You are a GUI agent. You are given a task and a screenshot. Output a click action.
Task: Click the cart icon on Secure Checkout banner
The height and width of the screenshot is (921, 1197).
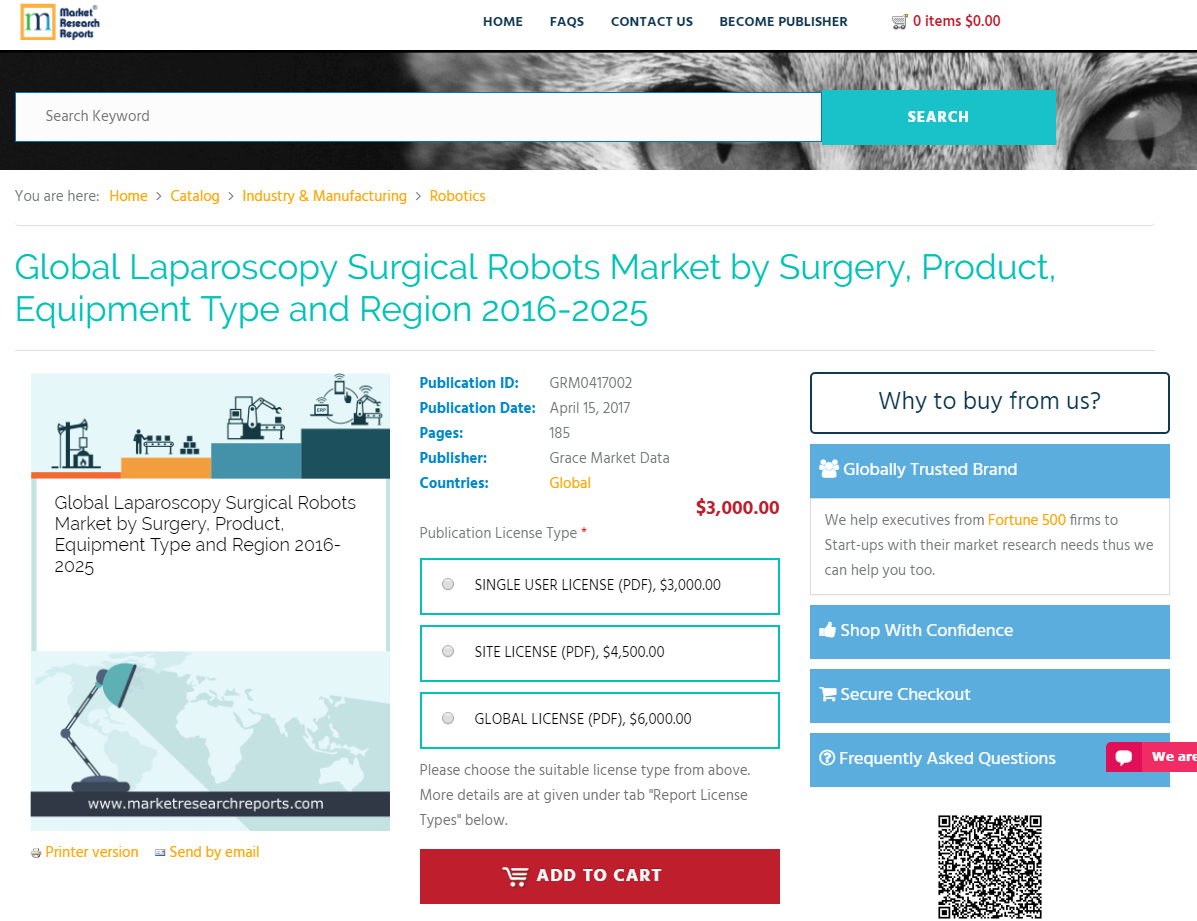[827, 694]
